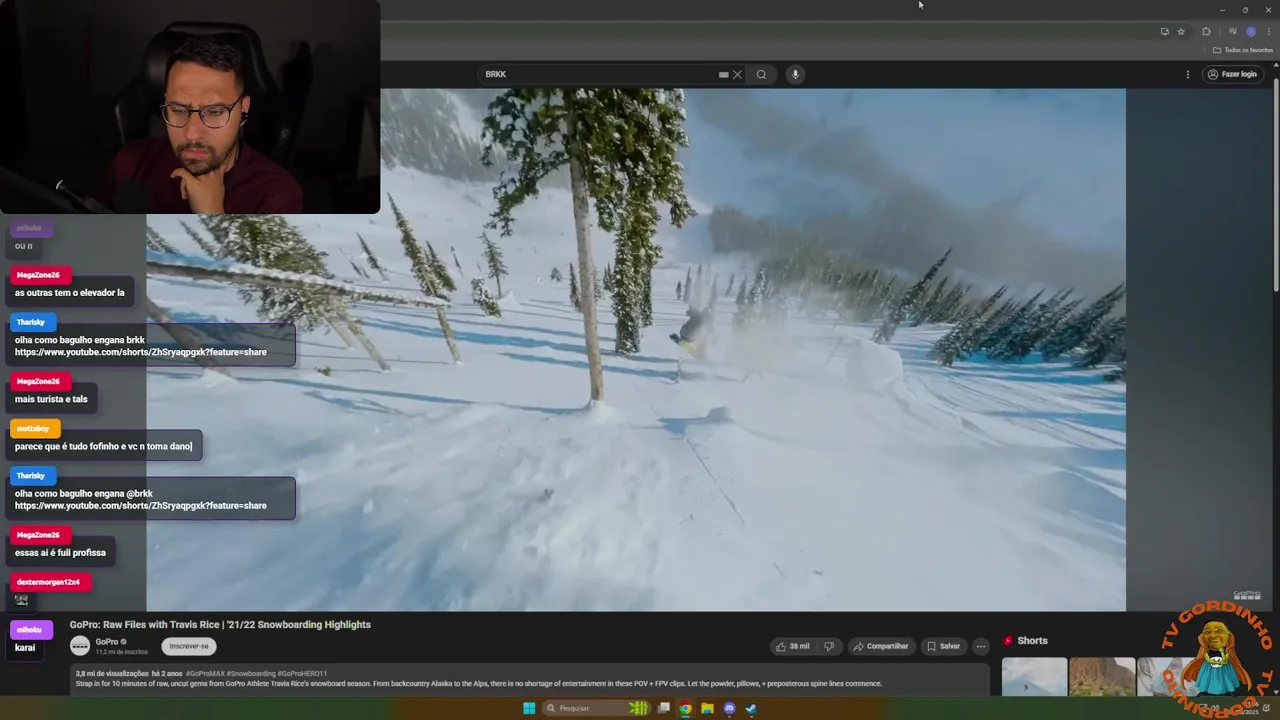The image size is (1280, 720).
Task: Open the Chrome extensions puzzle icon
Action: coord(1206,31)
